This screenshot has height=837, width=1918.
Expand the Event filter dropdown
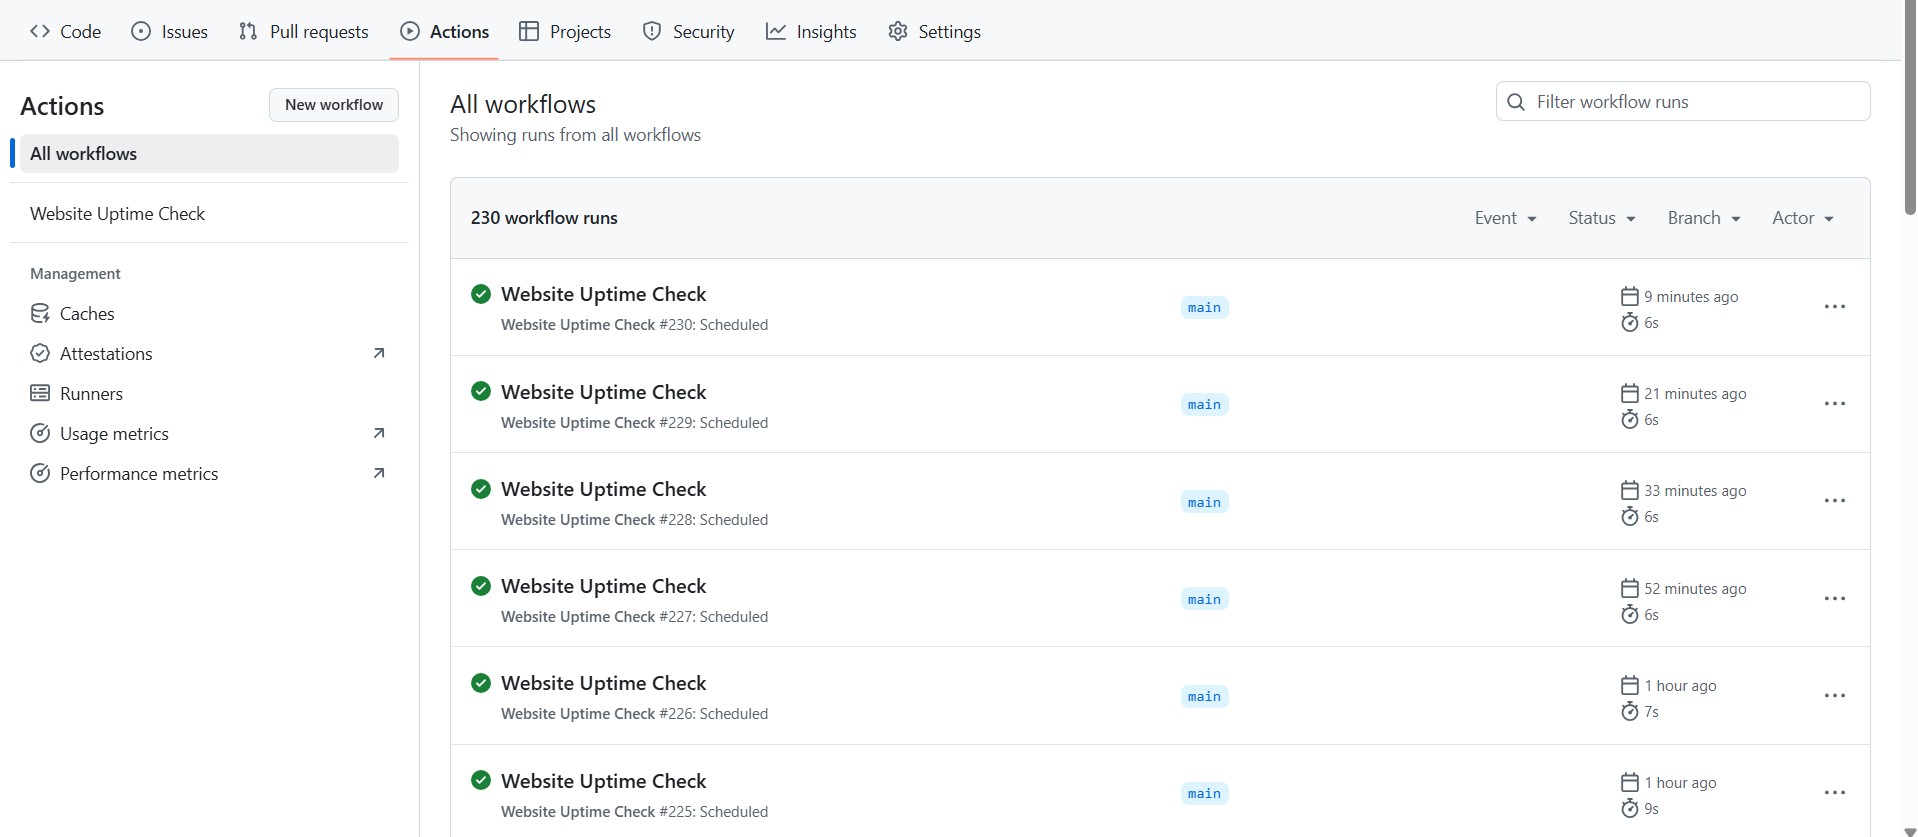1505,218
